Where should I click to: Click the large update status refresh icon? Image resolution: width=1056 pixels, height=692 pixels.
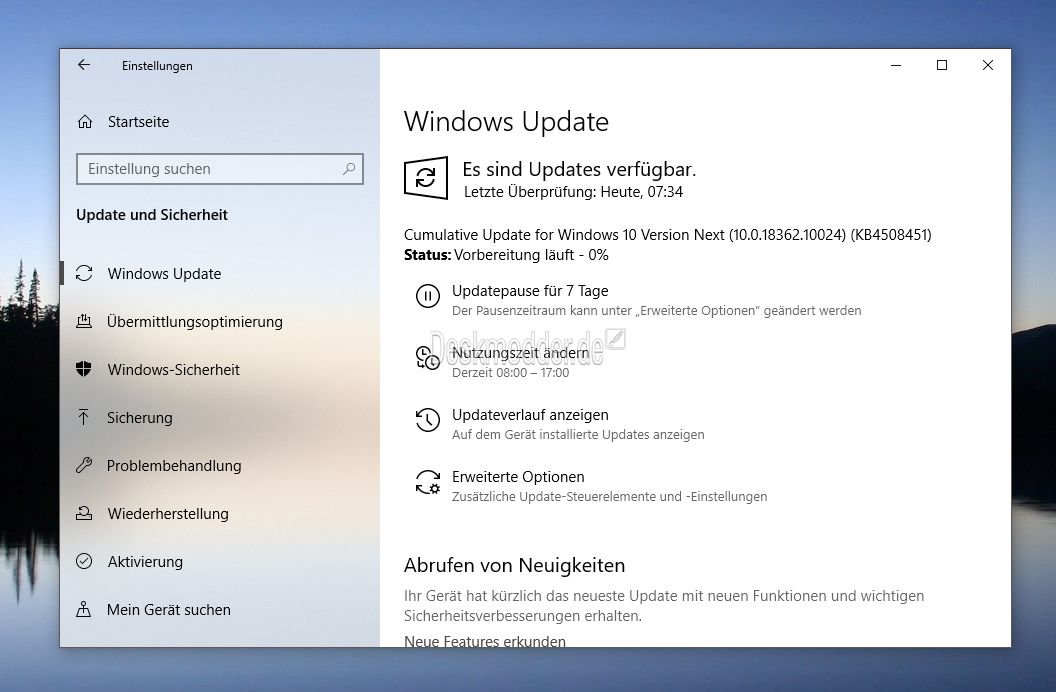point(426,178)
